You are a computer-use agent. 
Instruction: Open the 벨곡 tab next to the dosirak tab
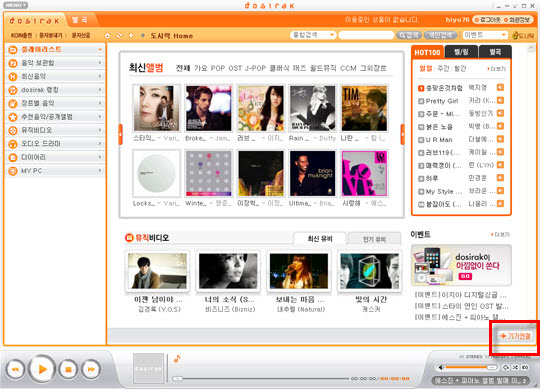(80, 20)
